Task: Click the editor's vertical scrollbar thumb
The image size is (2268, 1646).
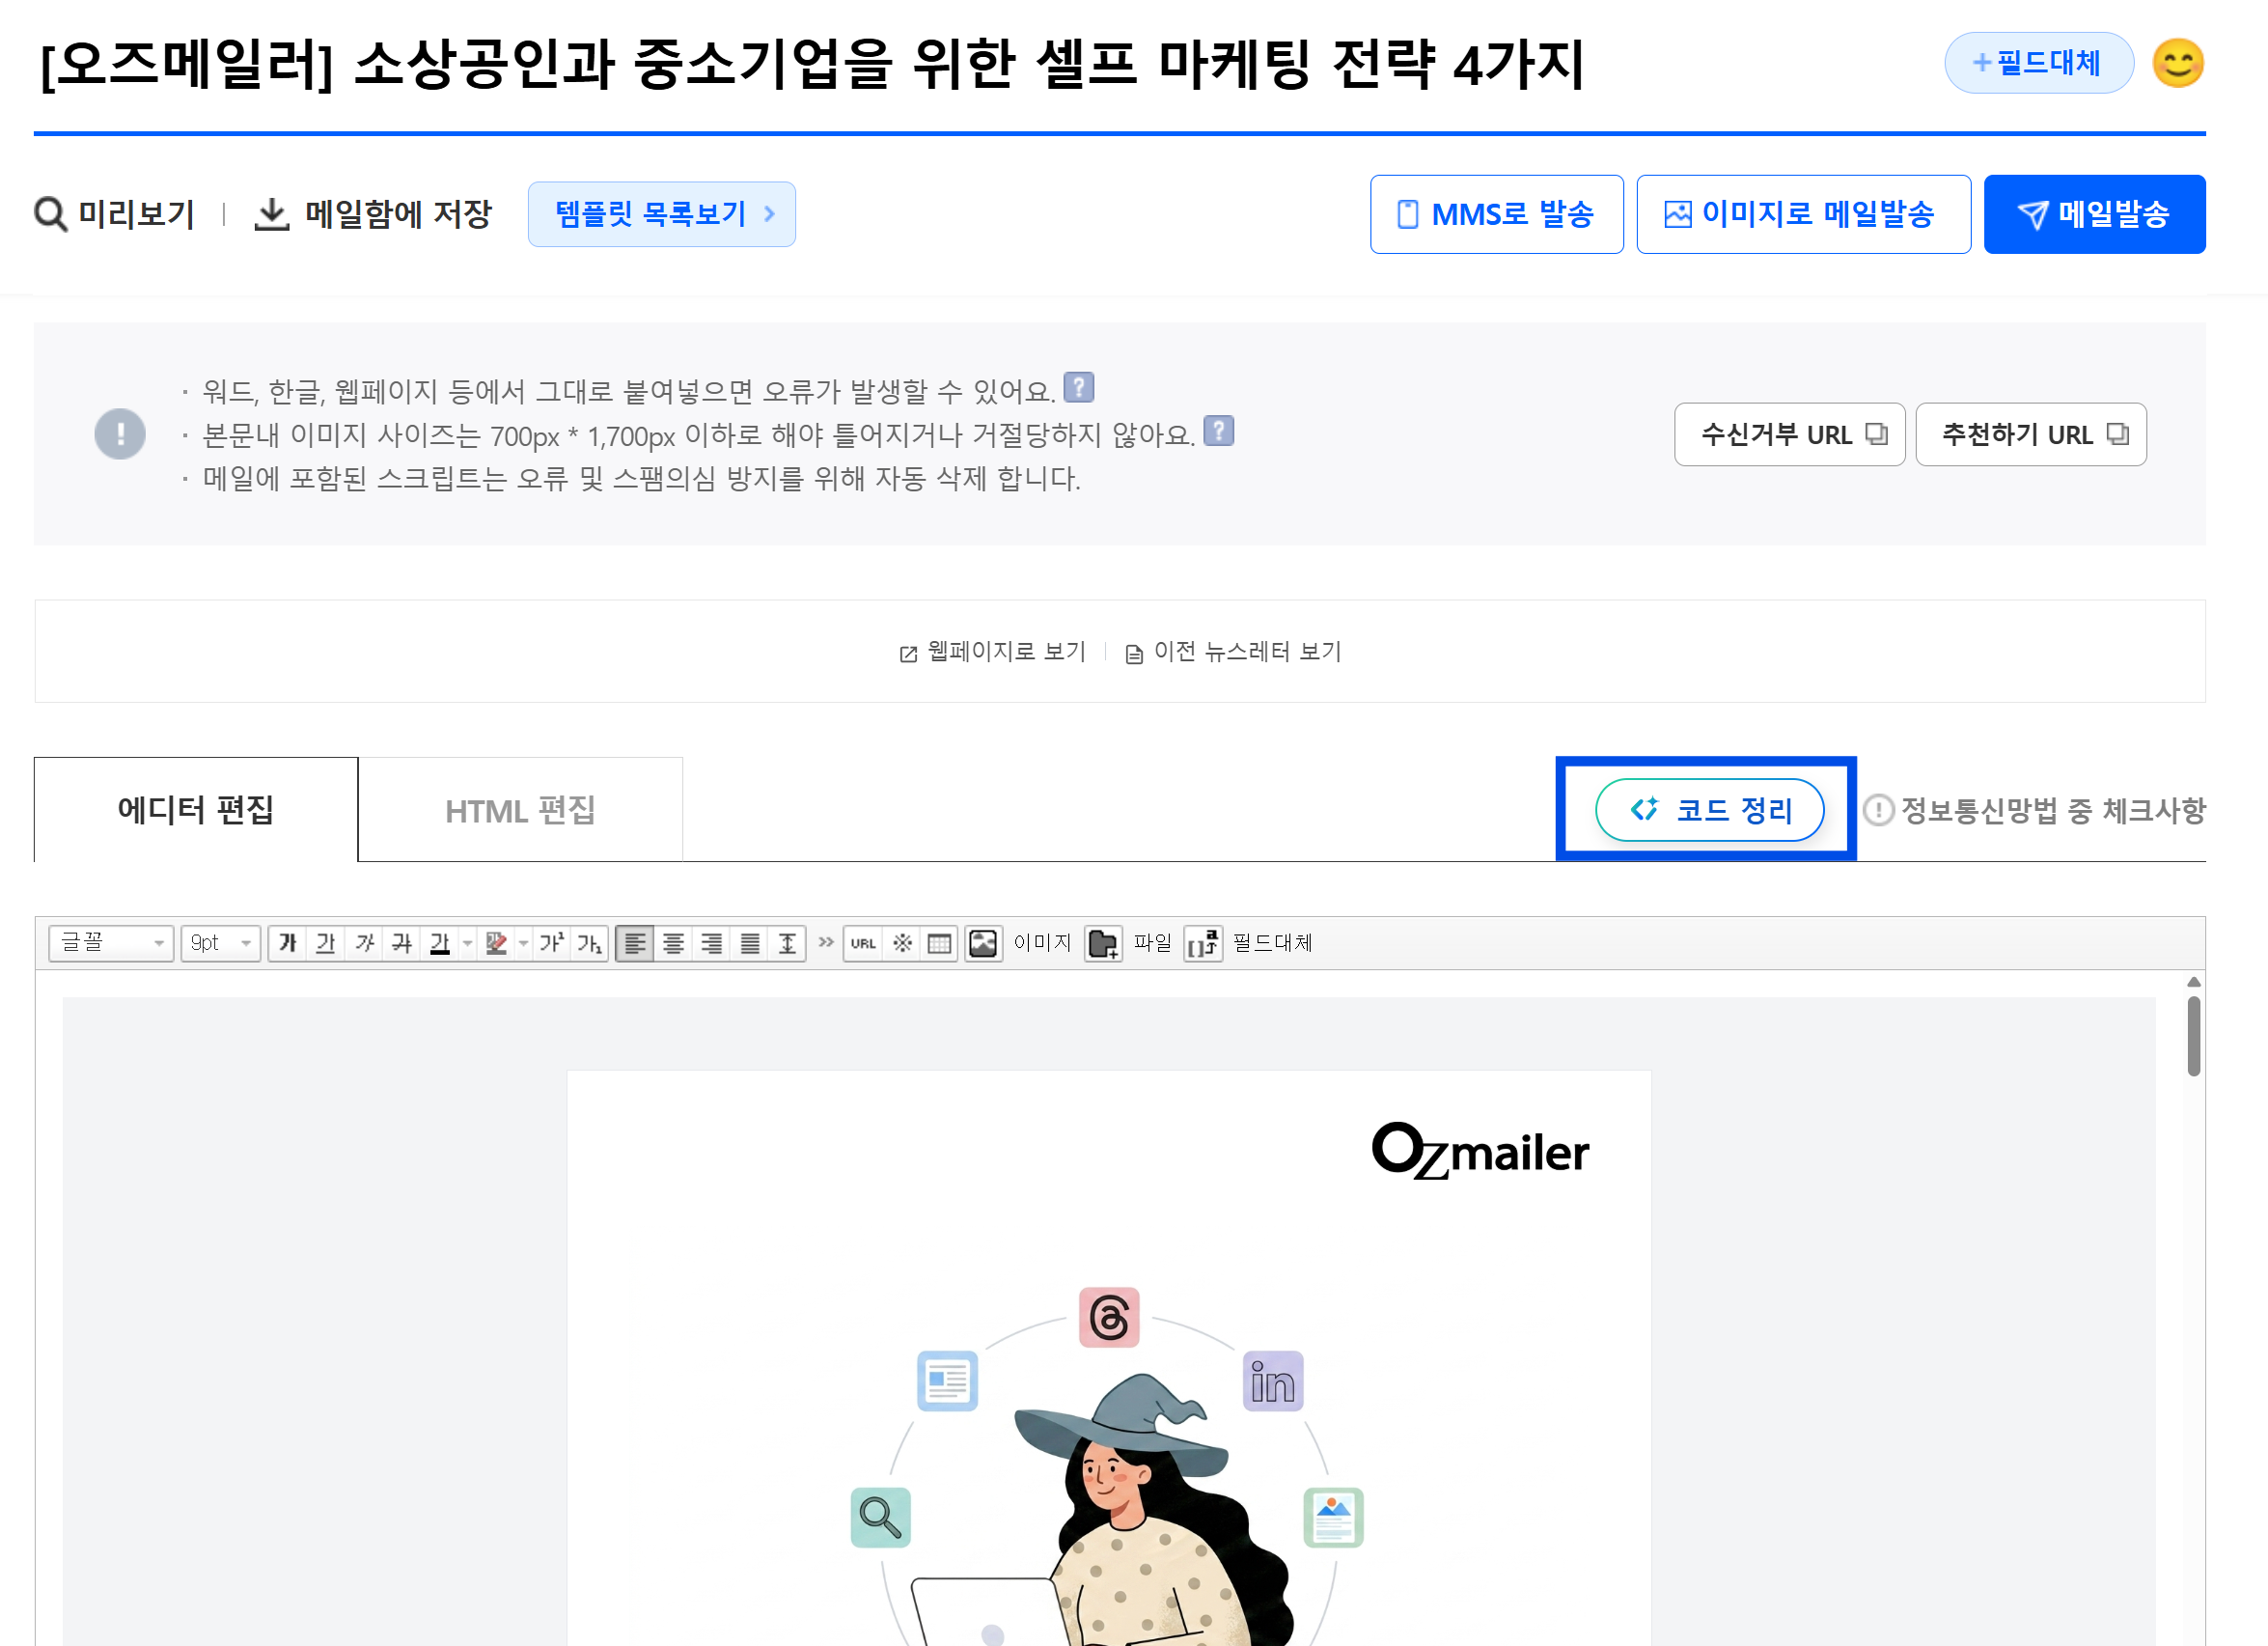Action: tap(2193, 1035)
